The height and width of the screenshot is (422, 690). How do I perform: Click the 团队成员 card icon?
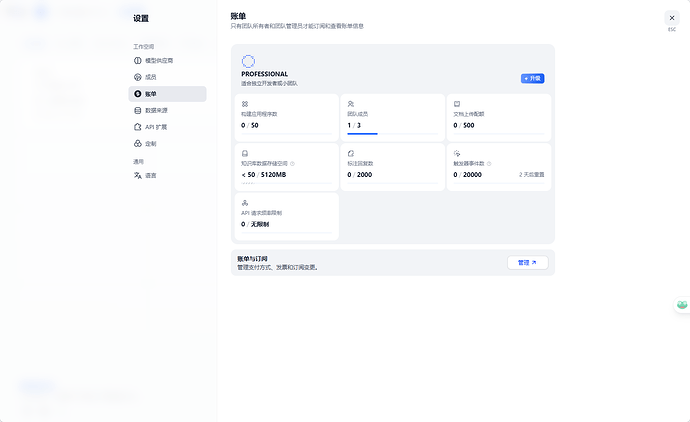coord(351,104)
